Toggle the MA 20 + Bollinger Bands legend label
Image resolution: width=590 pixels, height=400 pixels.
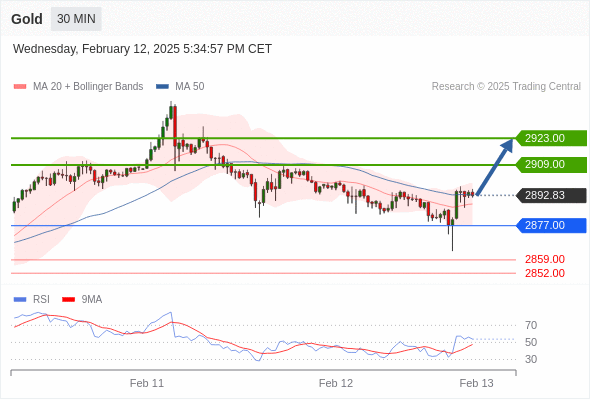[88, 87]
